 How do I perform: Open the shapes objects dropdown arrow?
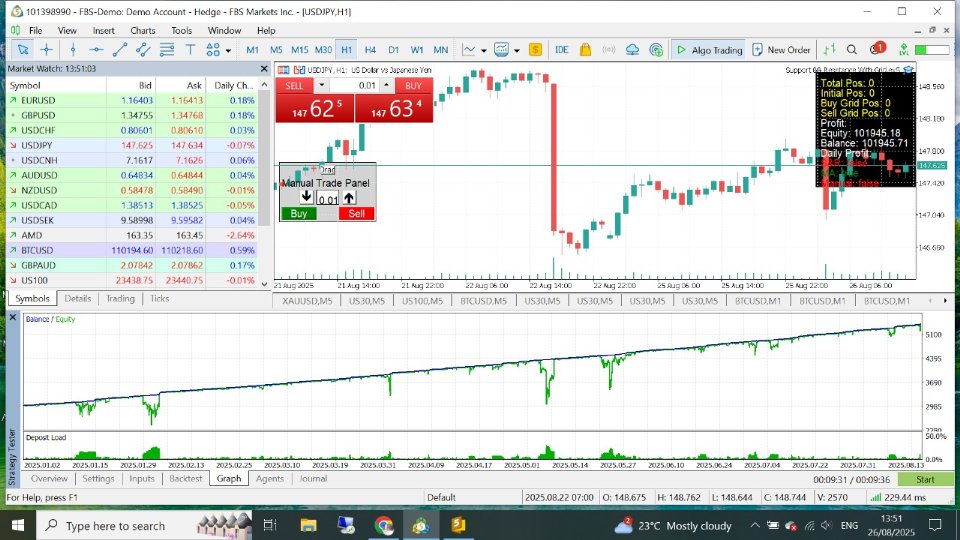pyautogui.click(x=228, y=51)
